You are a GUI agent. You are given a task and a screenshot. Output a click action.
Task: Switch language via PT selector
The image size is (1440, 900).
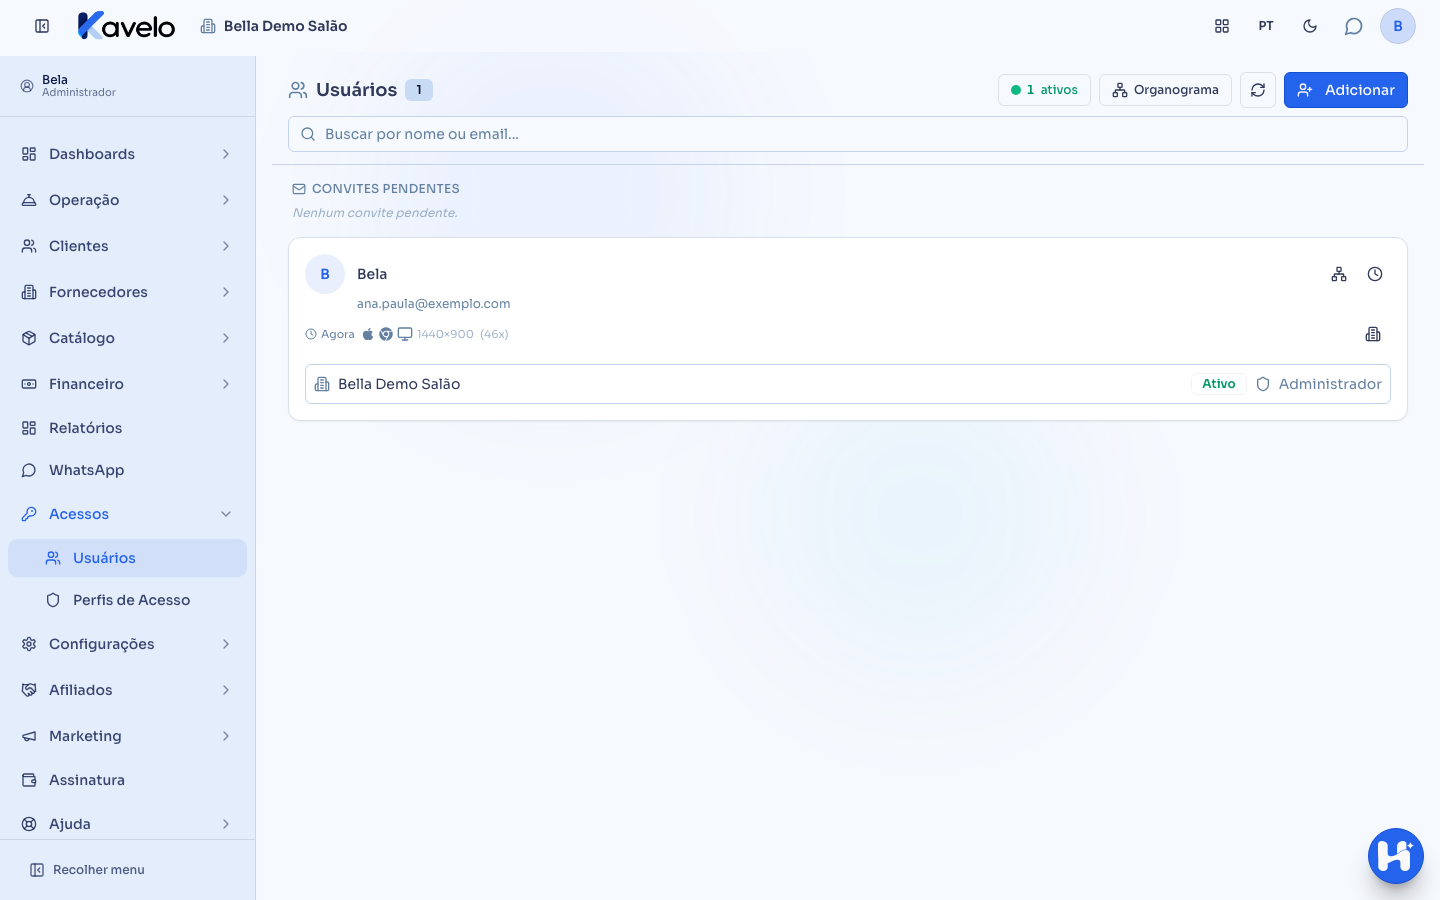[x=1266, y=26]
